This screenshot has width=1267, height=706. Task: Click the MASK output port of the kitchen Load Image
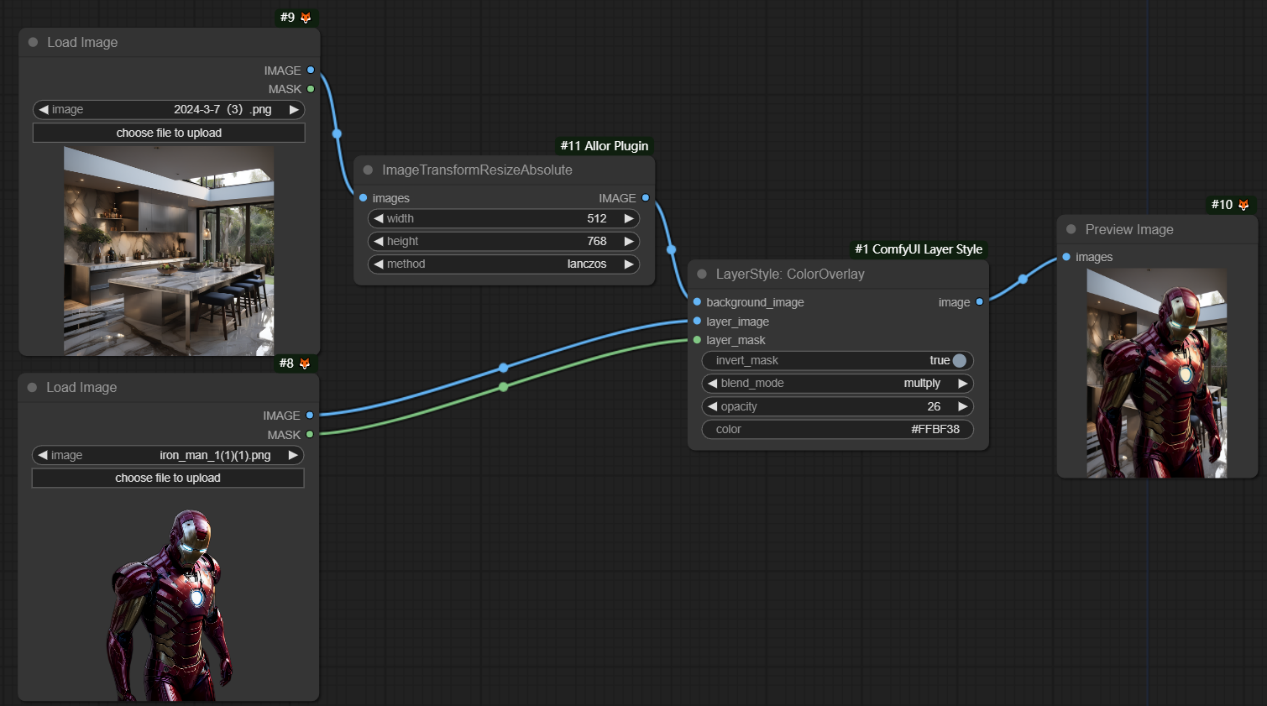tap(311, 89)
